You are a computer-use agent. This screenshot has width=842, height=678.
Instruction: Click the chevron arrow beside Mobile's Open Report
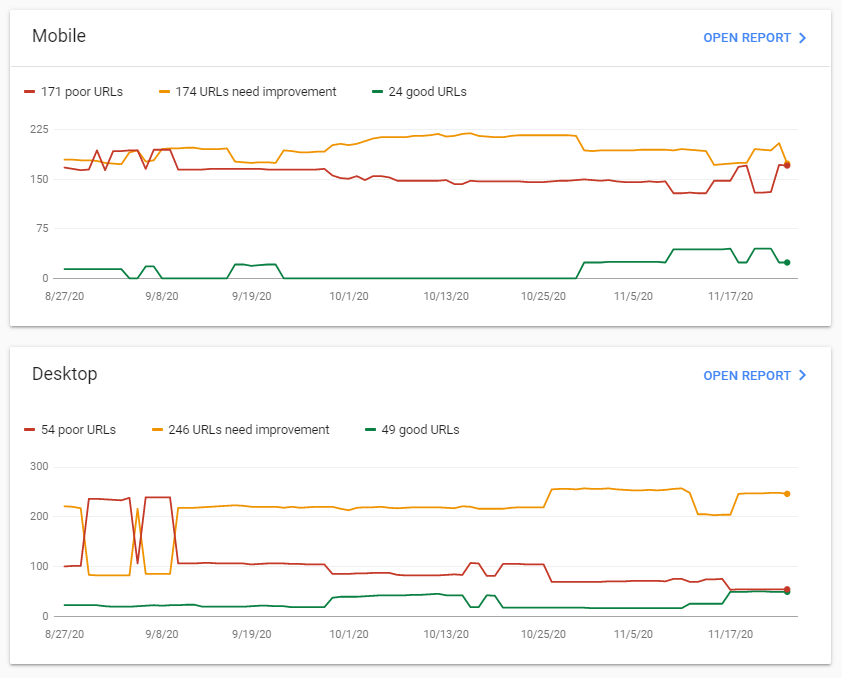tap(801, 38)
